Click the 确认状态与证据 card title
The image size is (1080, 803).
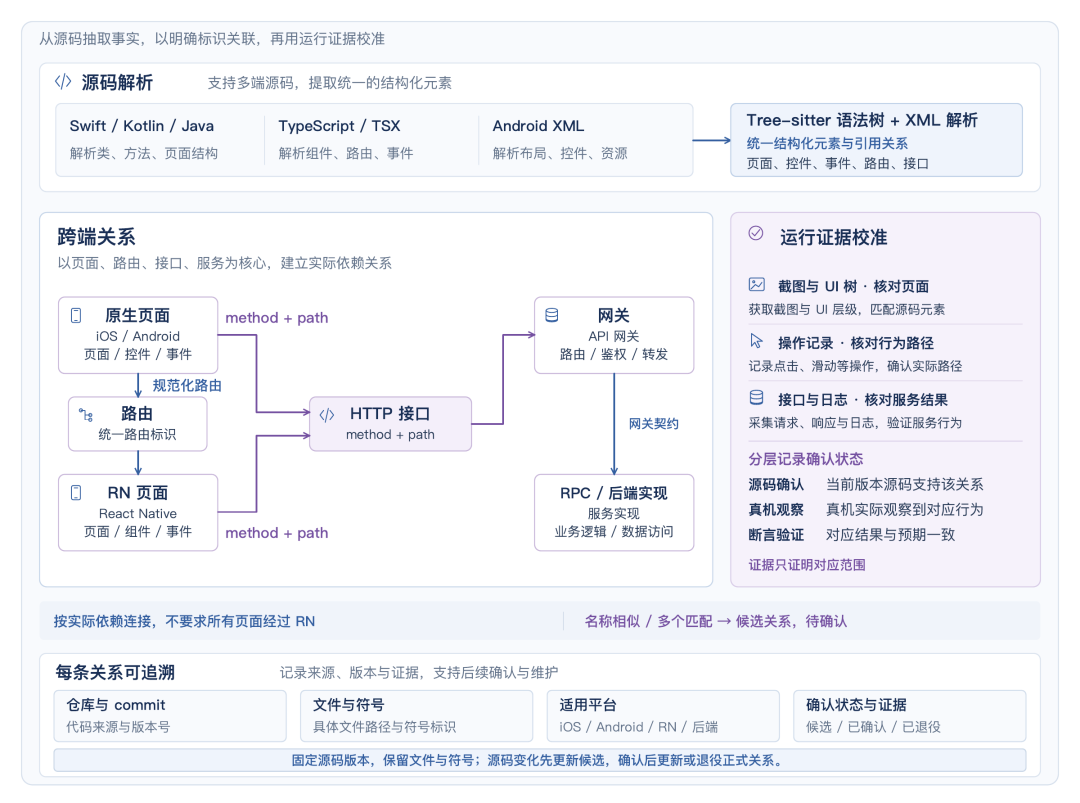tap(856, 705)
